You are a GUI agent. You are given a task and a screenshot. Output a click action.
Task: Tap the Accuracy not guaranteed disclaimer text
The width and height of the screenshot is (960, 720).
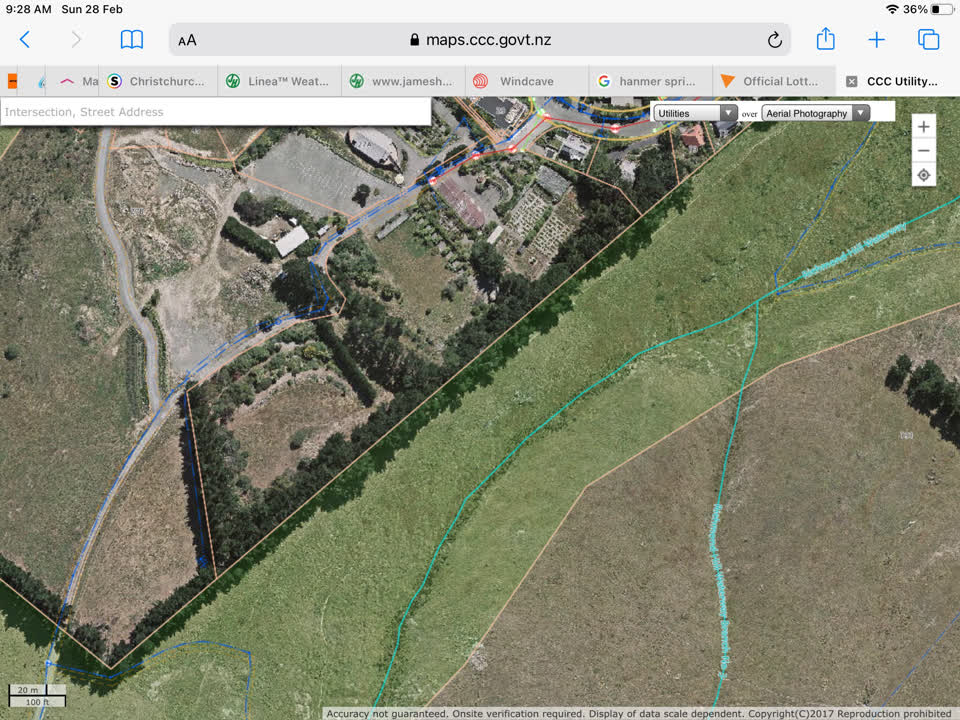click(637, 714)
